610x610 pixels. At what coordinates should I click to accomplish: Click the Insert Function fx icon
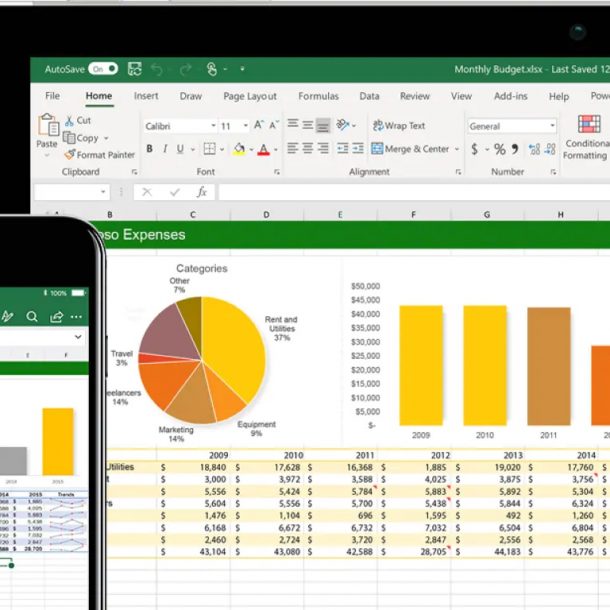click(x=202, y=192)
